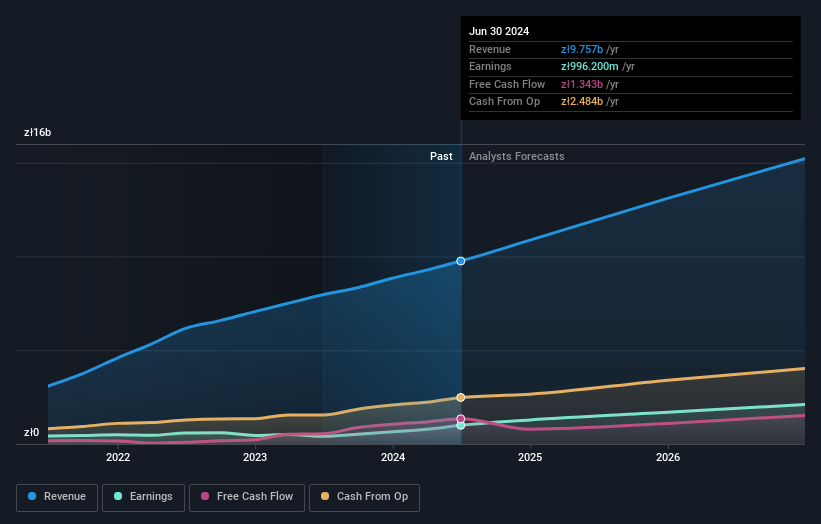Click the zł0 y-axis label
Viewport: 821px width, 524px height.
point(31,432)
